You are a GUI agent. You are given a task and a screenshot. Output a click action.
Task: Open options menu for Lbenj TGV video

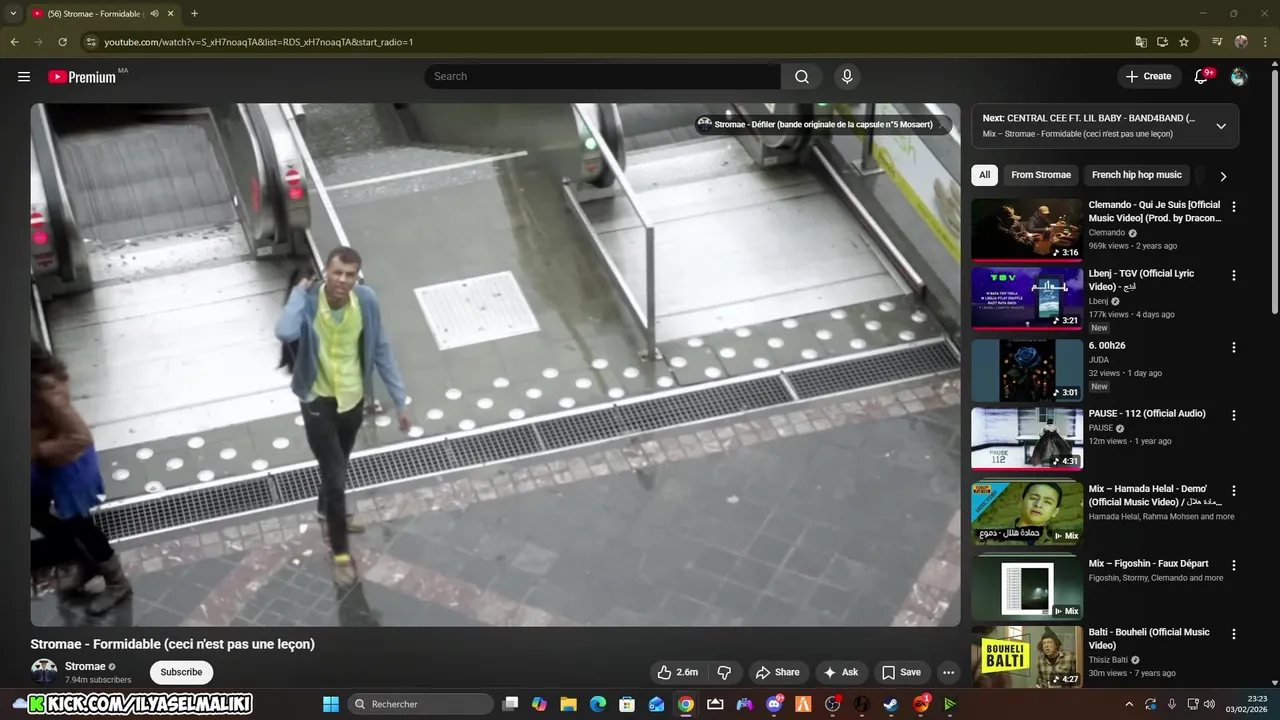coord(1233,275)
